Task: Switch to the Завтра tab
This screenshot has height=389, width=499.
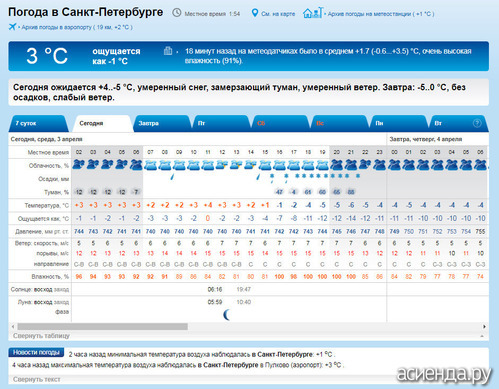Action: coord(162,123)
